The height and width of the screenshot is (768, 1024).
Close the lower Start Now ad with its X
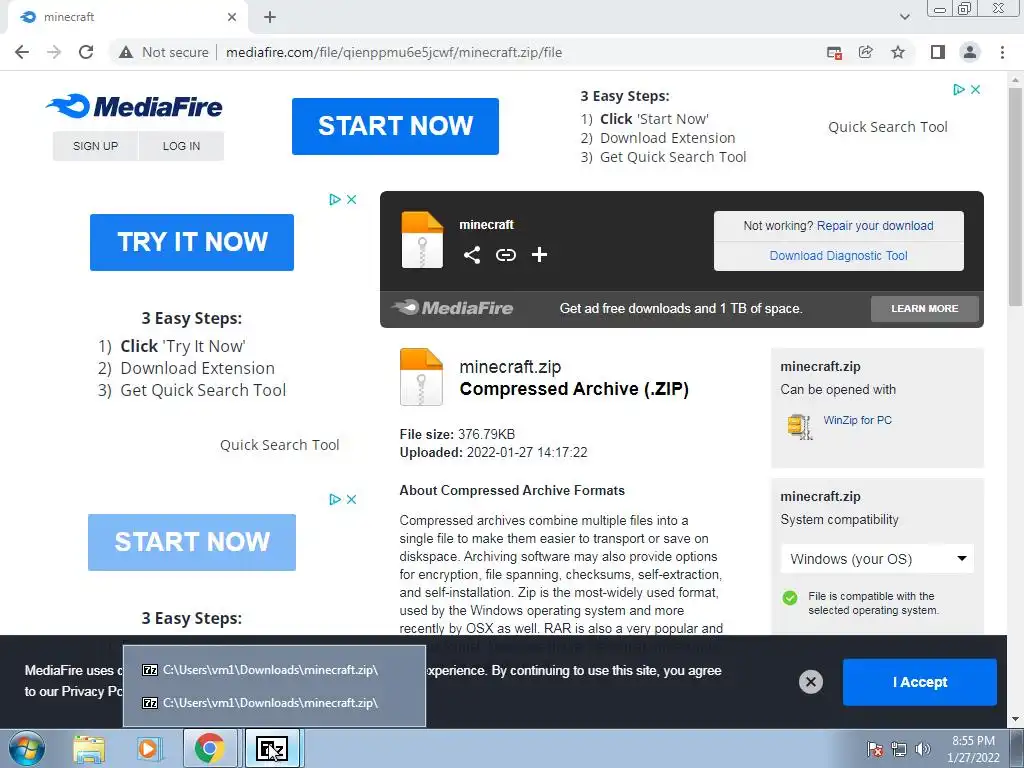(x=351, y=499)
